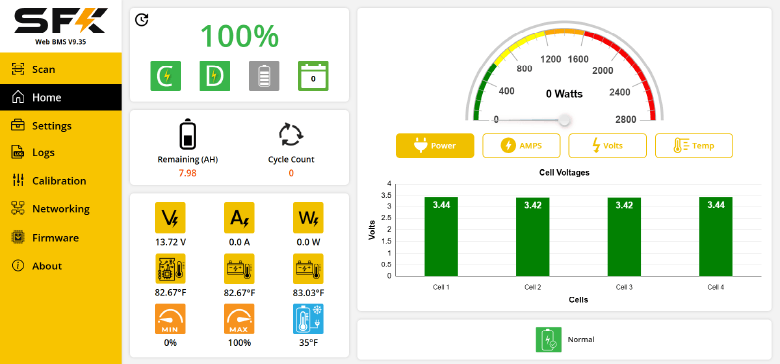780x364 pixels.
Task: Click the 0.0 A current reading
Action: point(239,242)
